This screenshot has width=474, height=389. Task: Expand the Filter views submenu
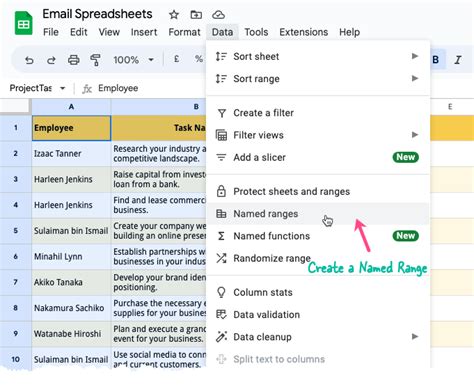318,135
